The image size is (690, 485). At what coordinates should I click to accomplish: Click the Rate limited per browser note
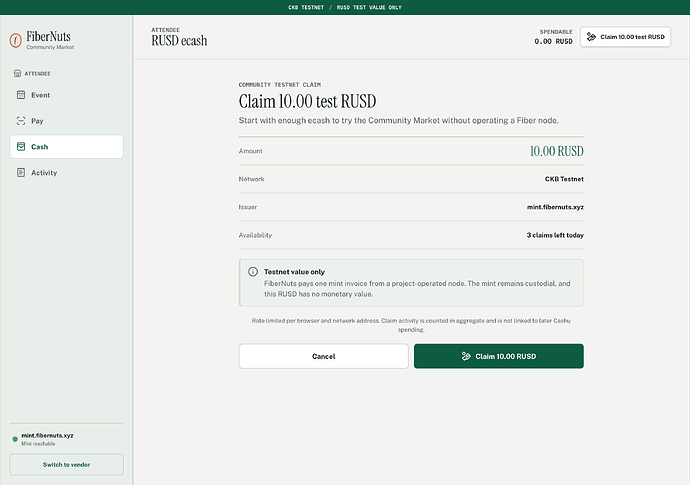[x=411, y=325]
